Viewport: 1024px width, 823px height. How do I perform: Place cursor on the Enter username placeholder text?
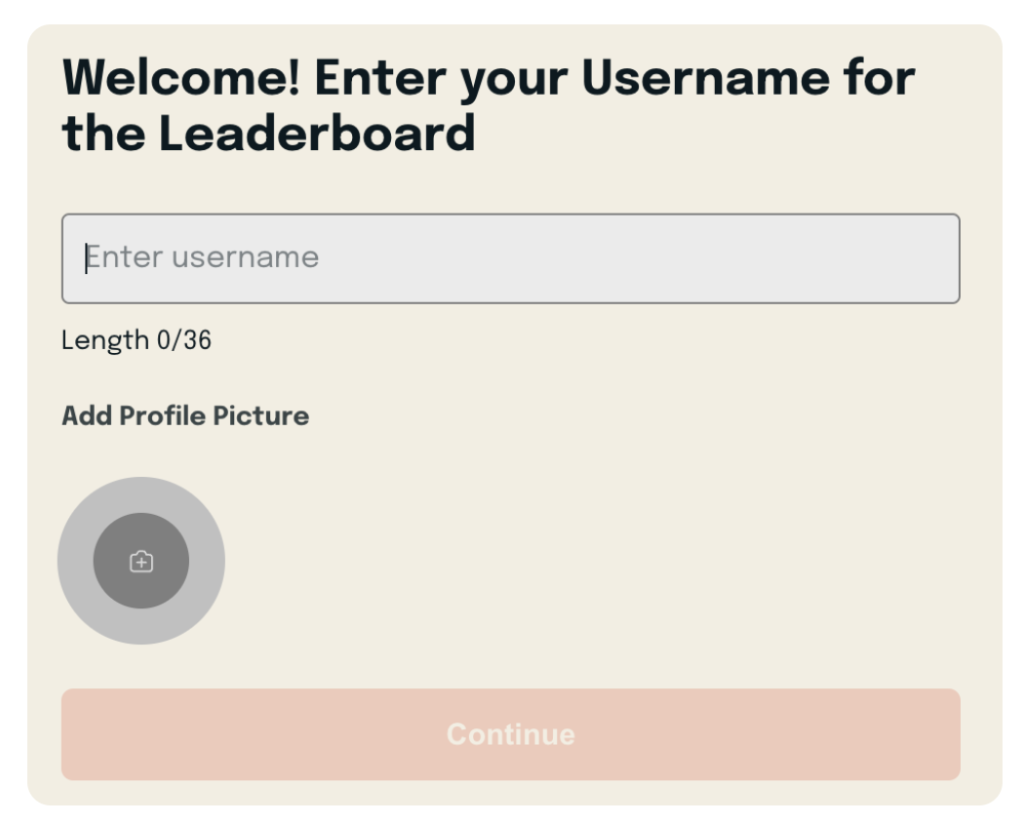pos(202,257)
